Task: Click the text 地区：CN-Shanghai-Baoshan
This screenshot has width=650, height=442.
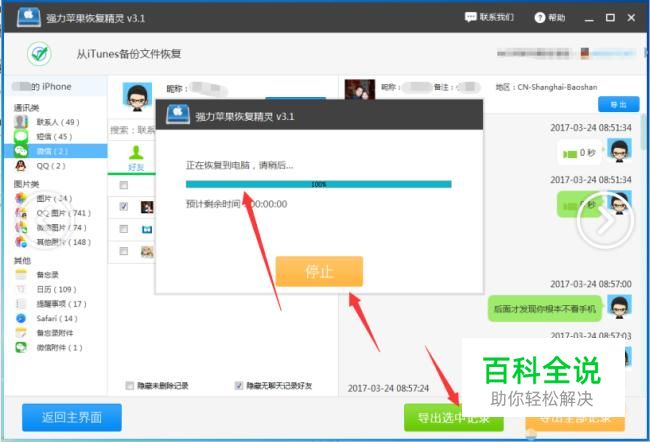Action: click(x=546, y=87)
